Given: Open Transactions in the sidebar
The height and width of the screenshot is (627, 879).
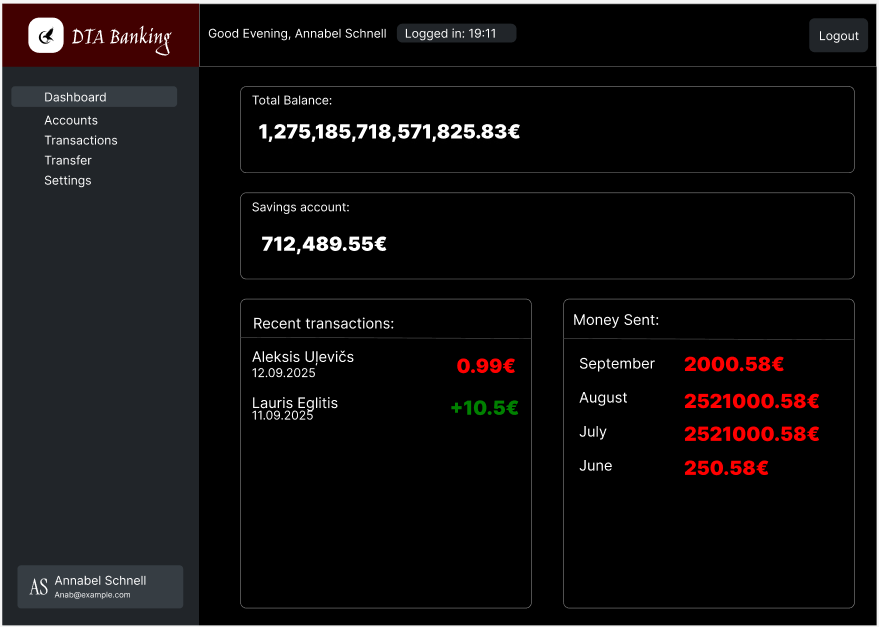Looking at the screenshot, I should click(x=81, y=140).
